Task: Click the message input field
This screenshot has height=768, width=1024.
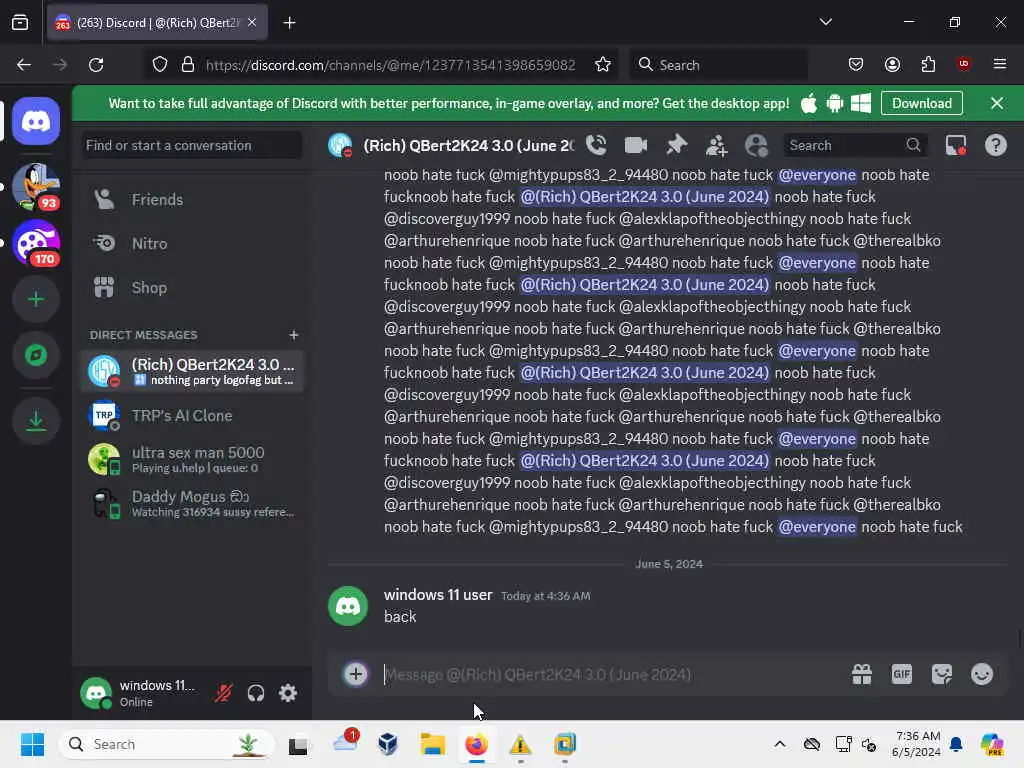Action: (x=607, y=674)
